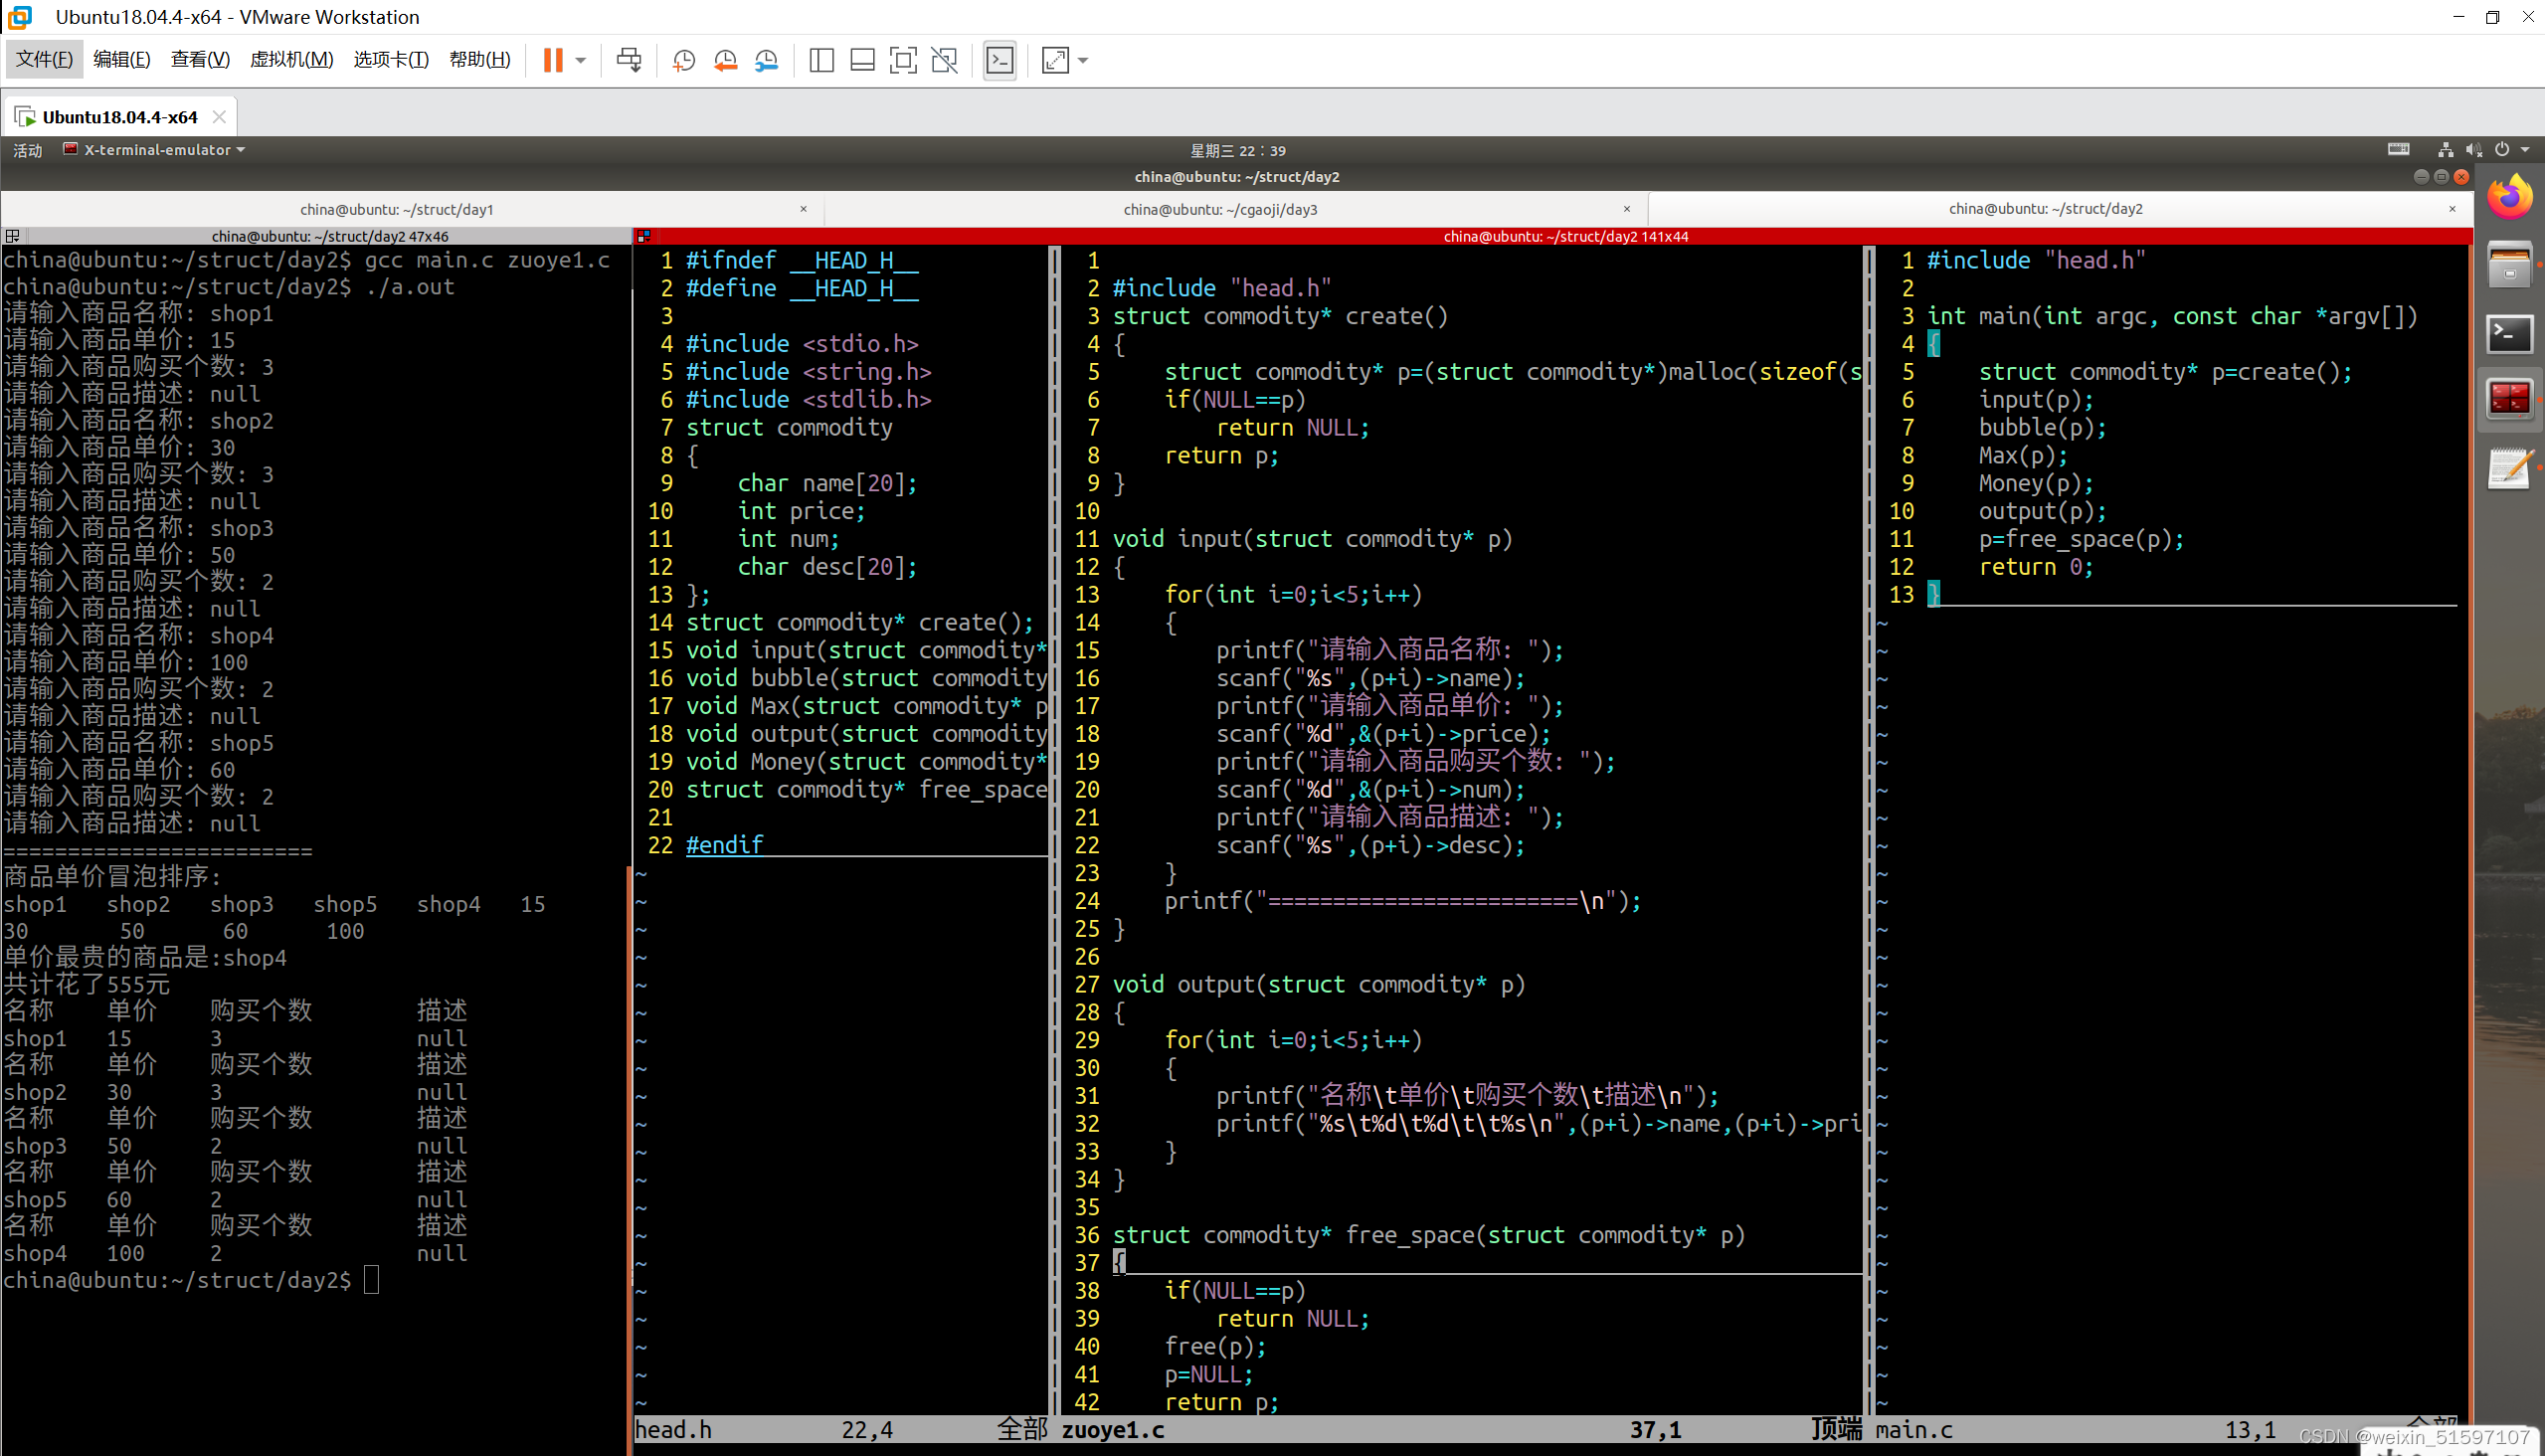Image resolution: width=2545 pixels, height=1456 pixels.
Task: Open the power options dropdown arrow next to pause
Action: coord(581,60)
